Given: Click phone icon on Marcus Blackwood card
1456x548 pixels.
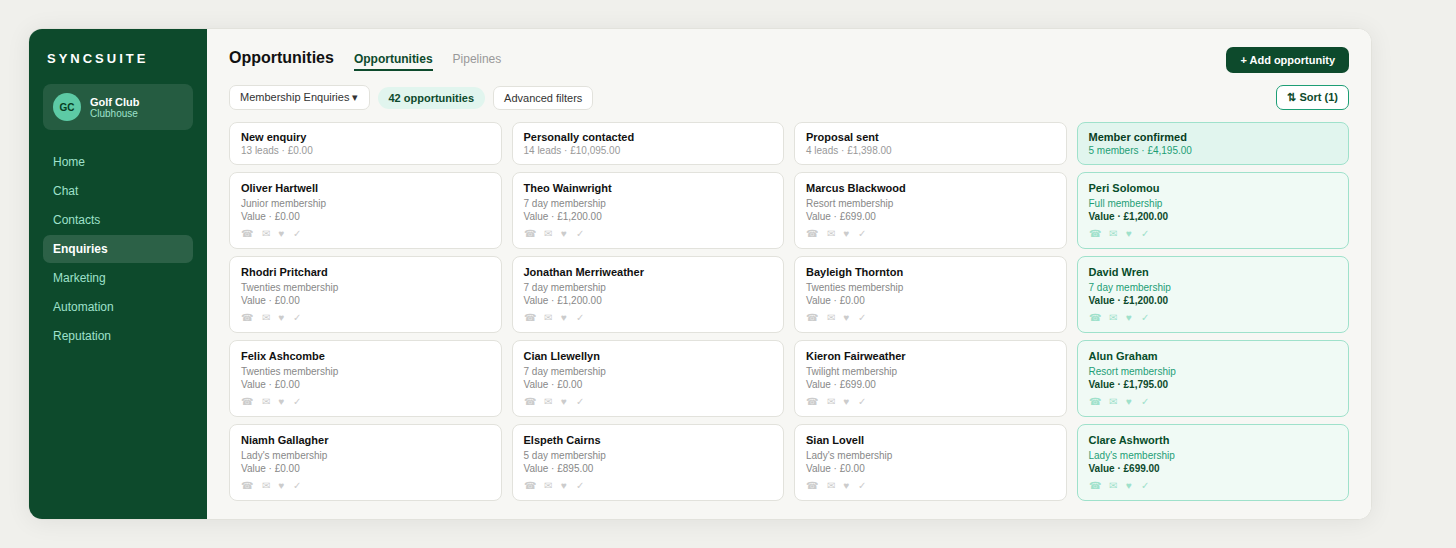Looking at the screenshot, I should pos(812,233).
